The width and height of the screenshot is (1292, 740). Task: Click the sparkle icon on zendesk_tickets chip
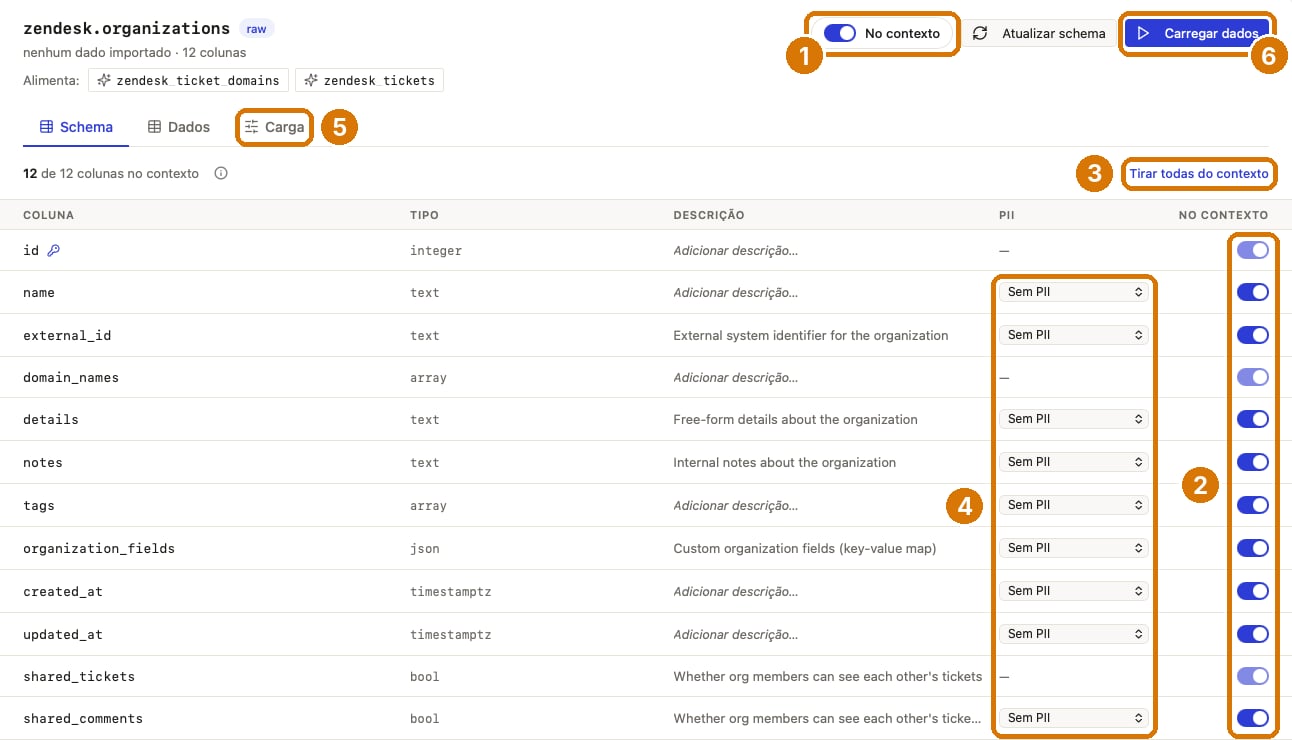click(311, 80)
